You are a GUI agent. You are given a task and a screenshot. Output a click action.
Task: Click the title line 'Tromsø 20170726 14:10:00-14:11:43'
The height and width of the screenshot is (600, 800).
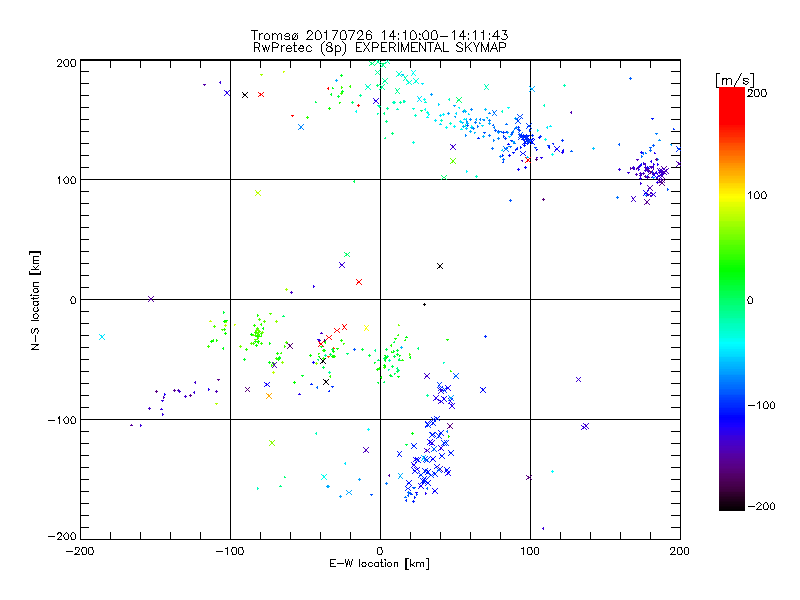tap(379, 35)
